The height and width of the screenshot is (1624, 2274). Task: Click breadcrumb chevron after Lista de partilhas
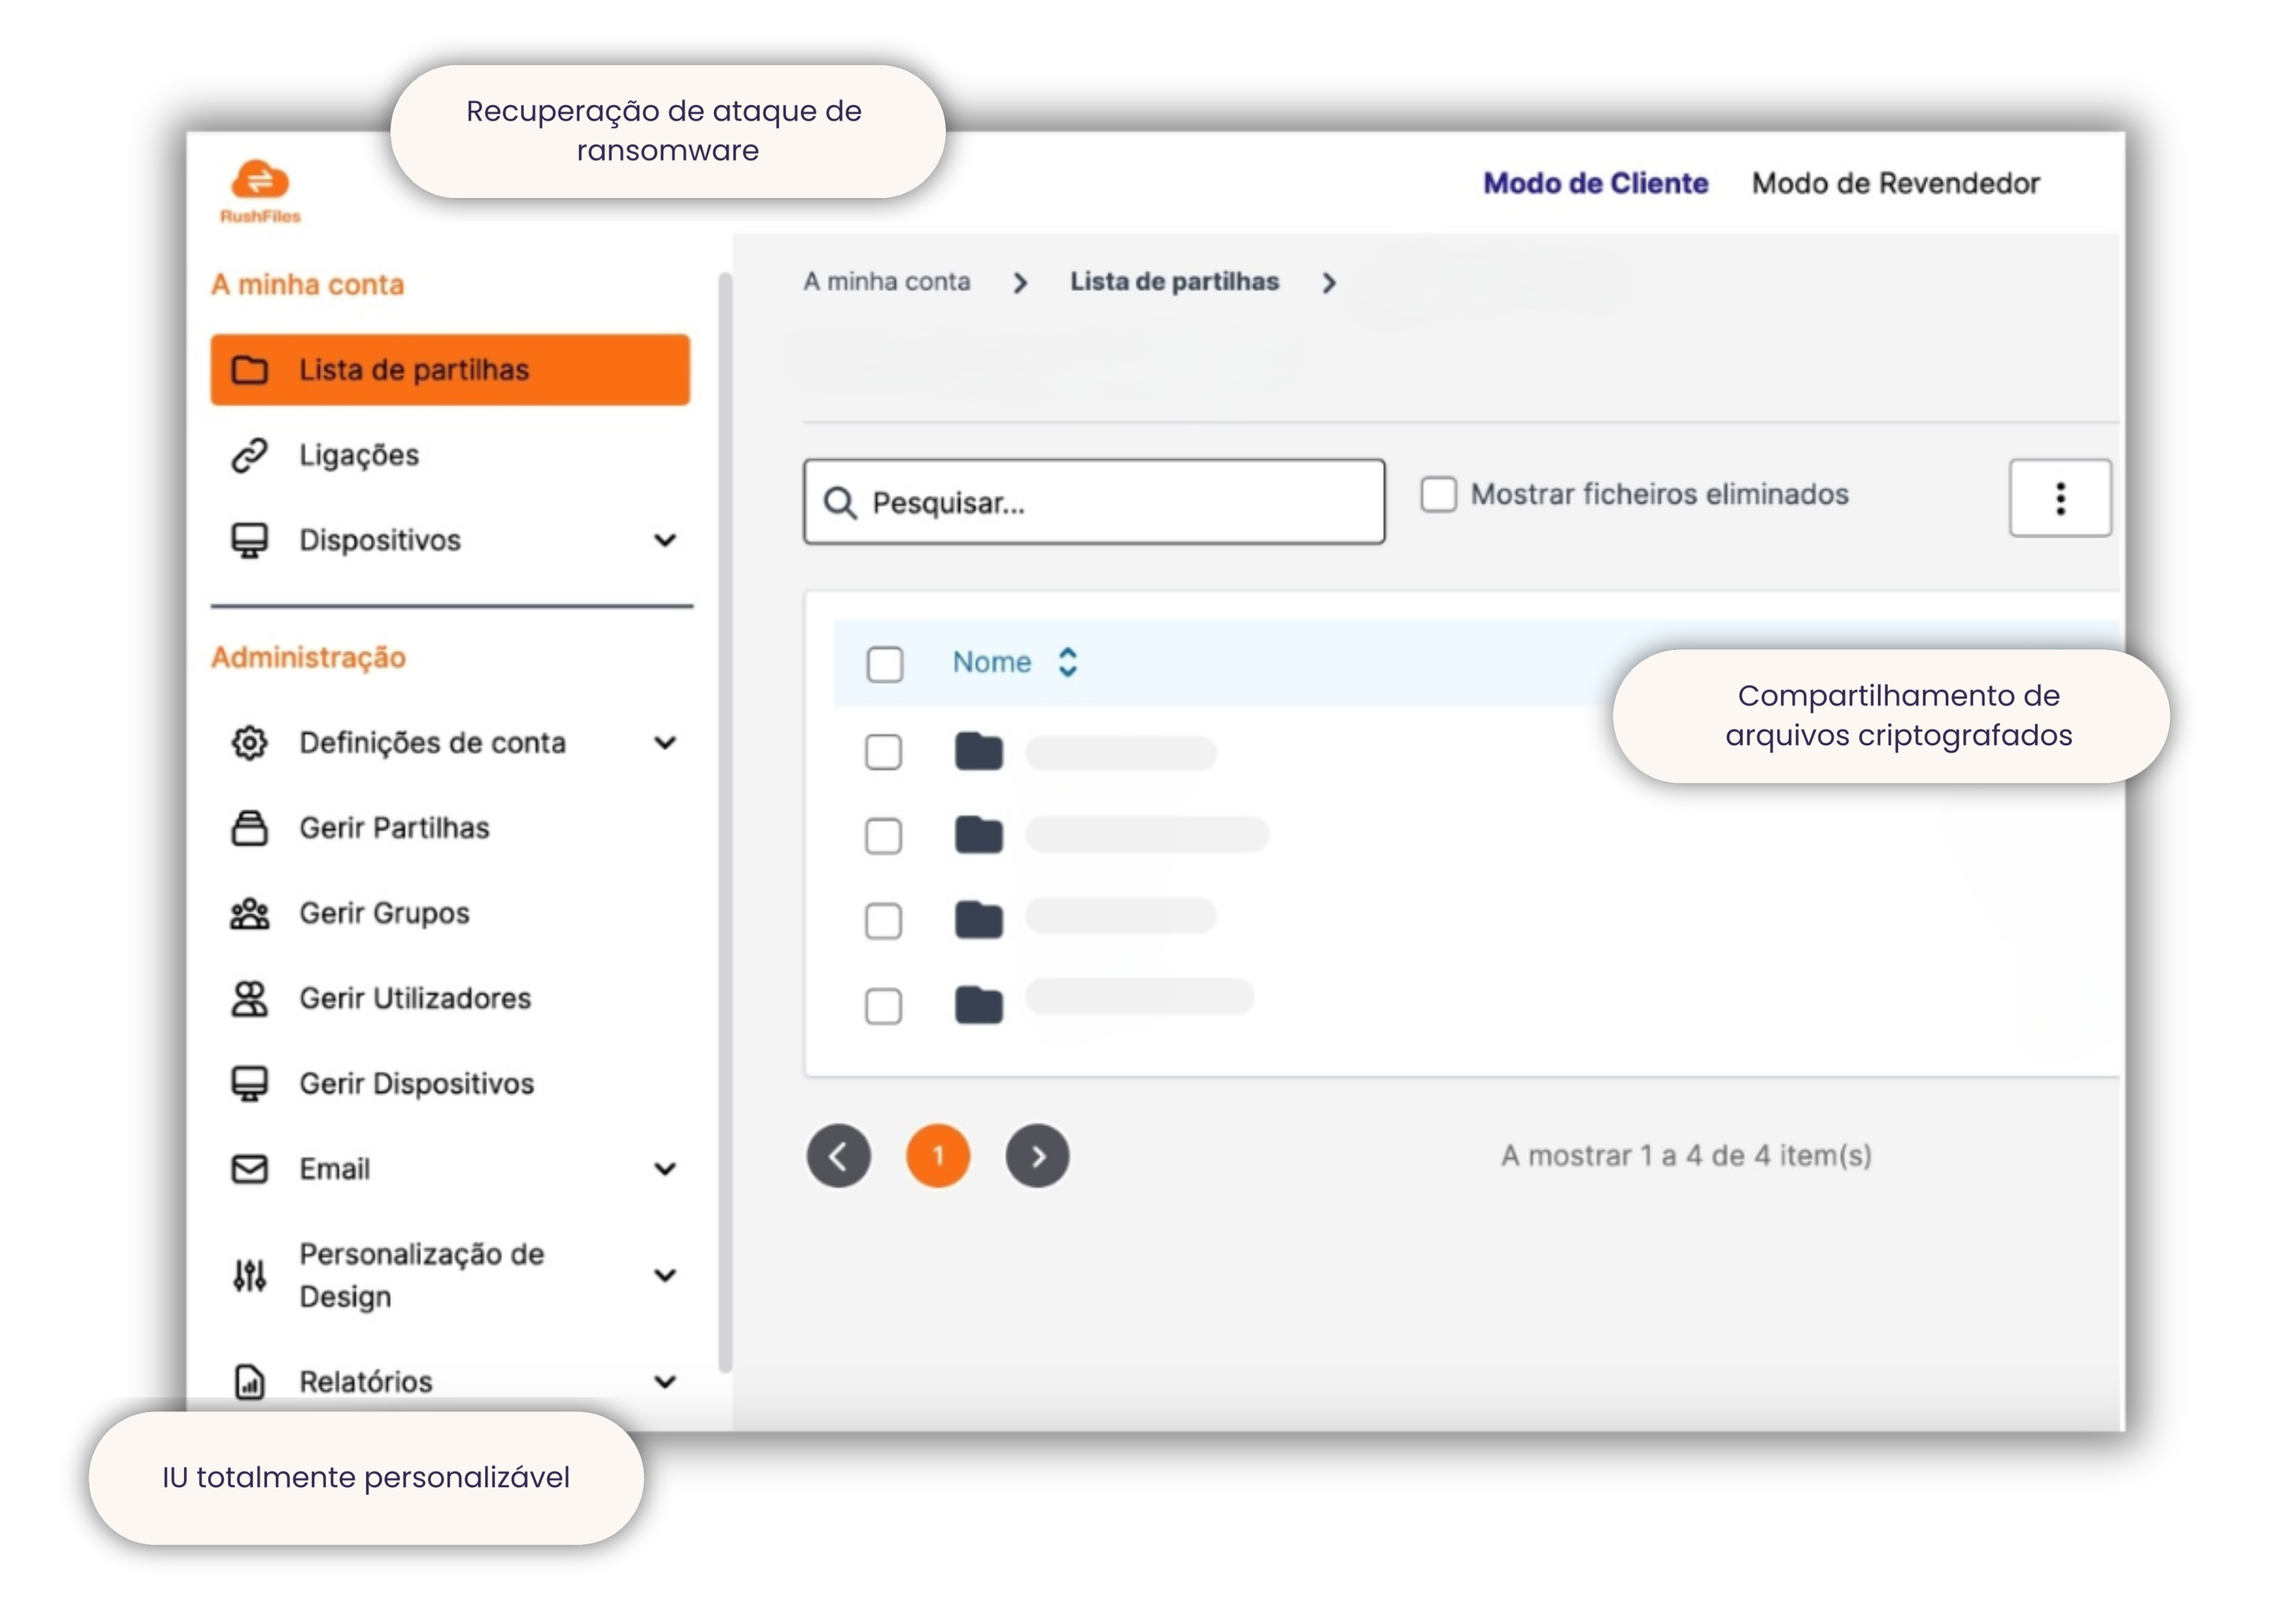click(x=1329, y=283)
